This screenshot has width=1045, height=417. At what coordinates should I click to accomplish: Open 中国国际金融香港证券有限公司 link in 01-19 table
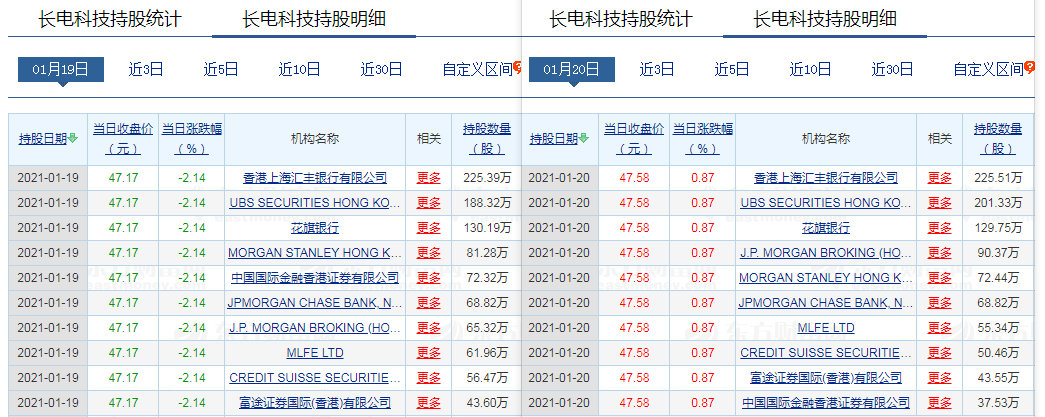tap(315, 278)
